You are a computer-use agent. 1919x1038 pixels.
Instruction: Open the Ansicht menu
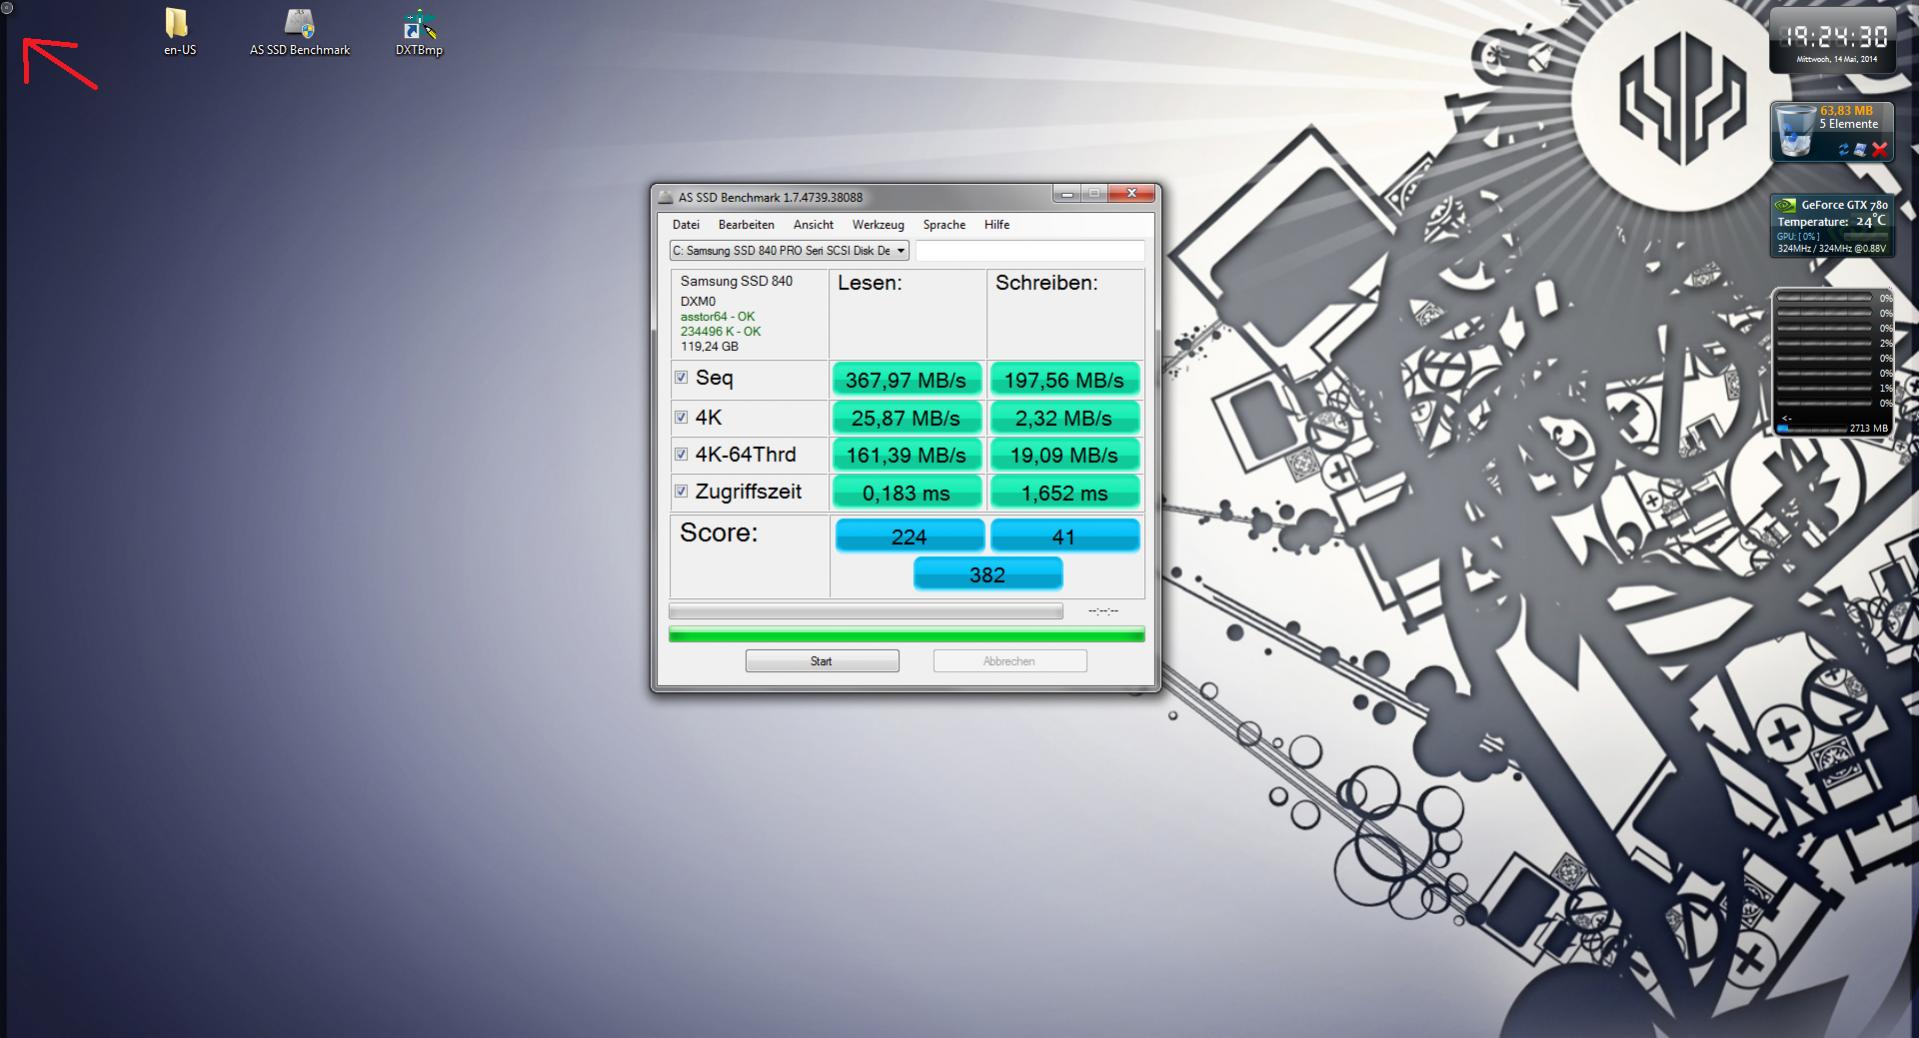[x=813, y=225]
